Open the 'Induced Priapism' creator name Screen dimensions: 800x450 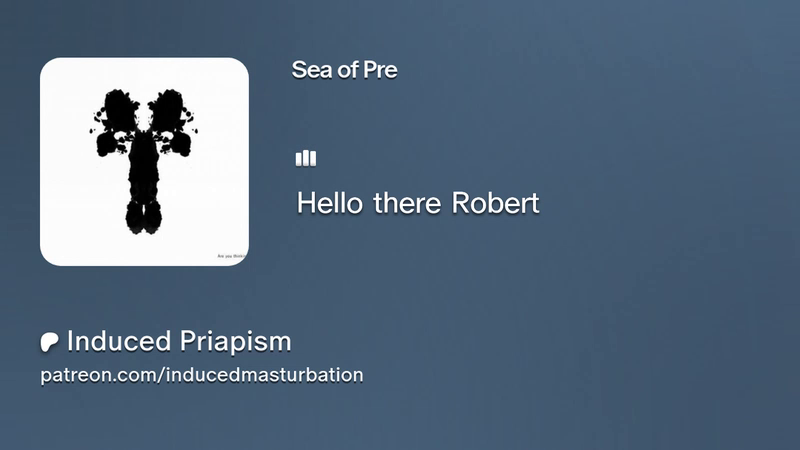coord(179,341)
